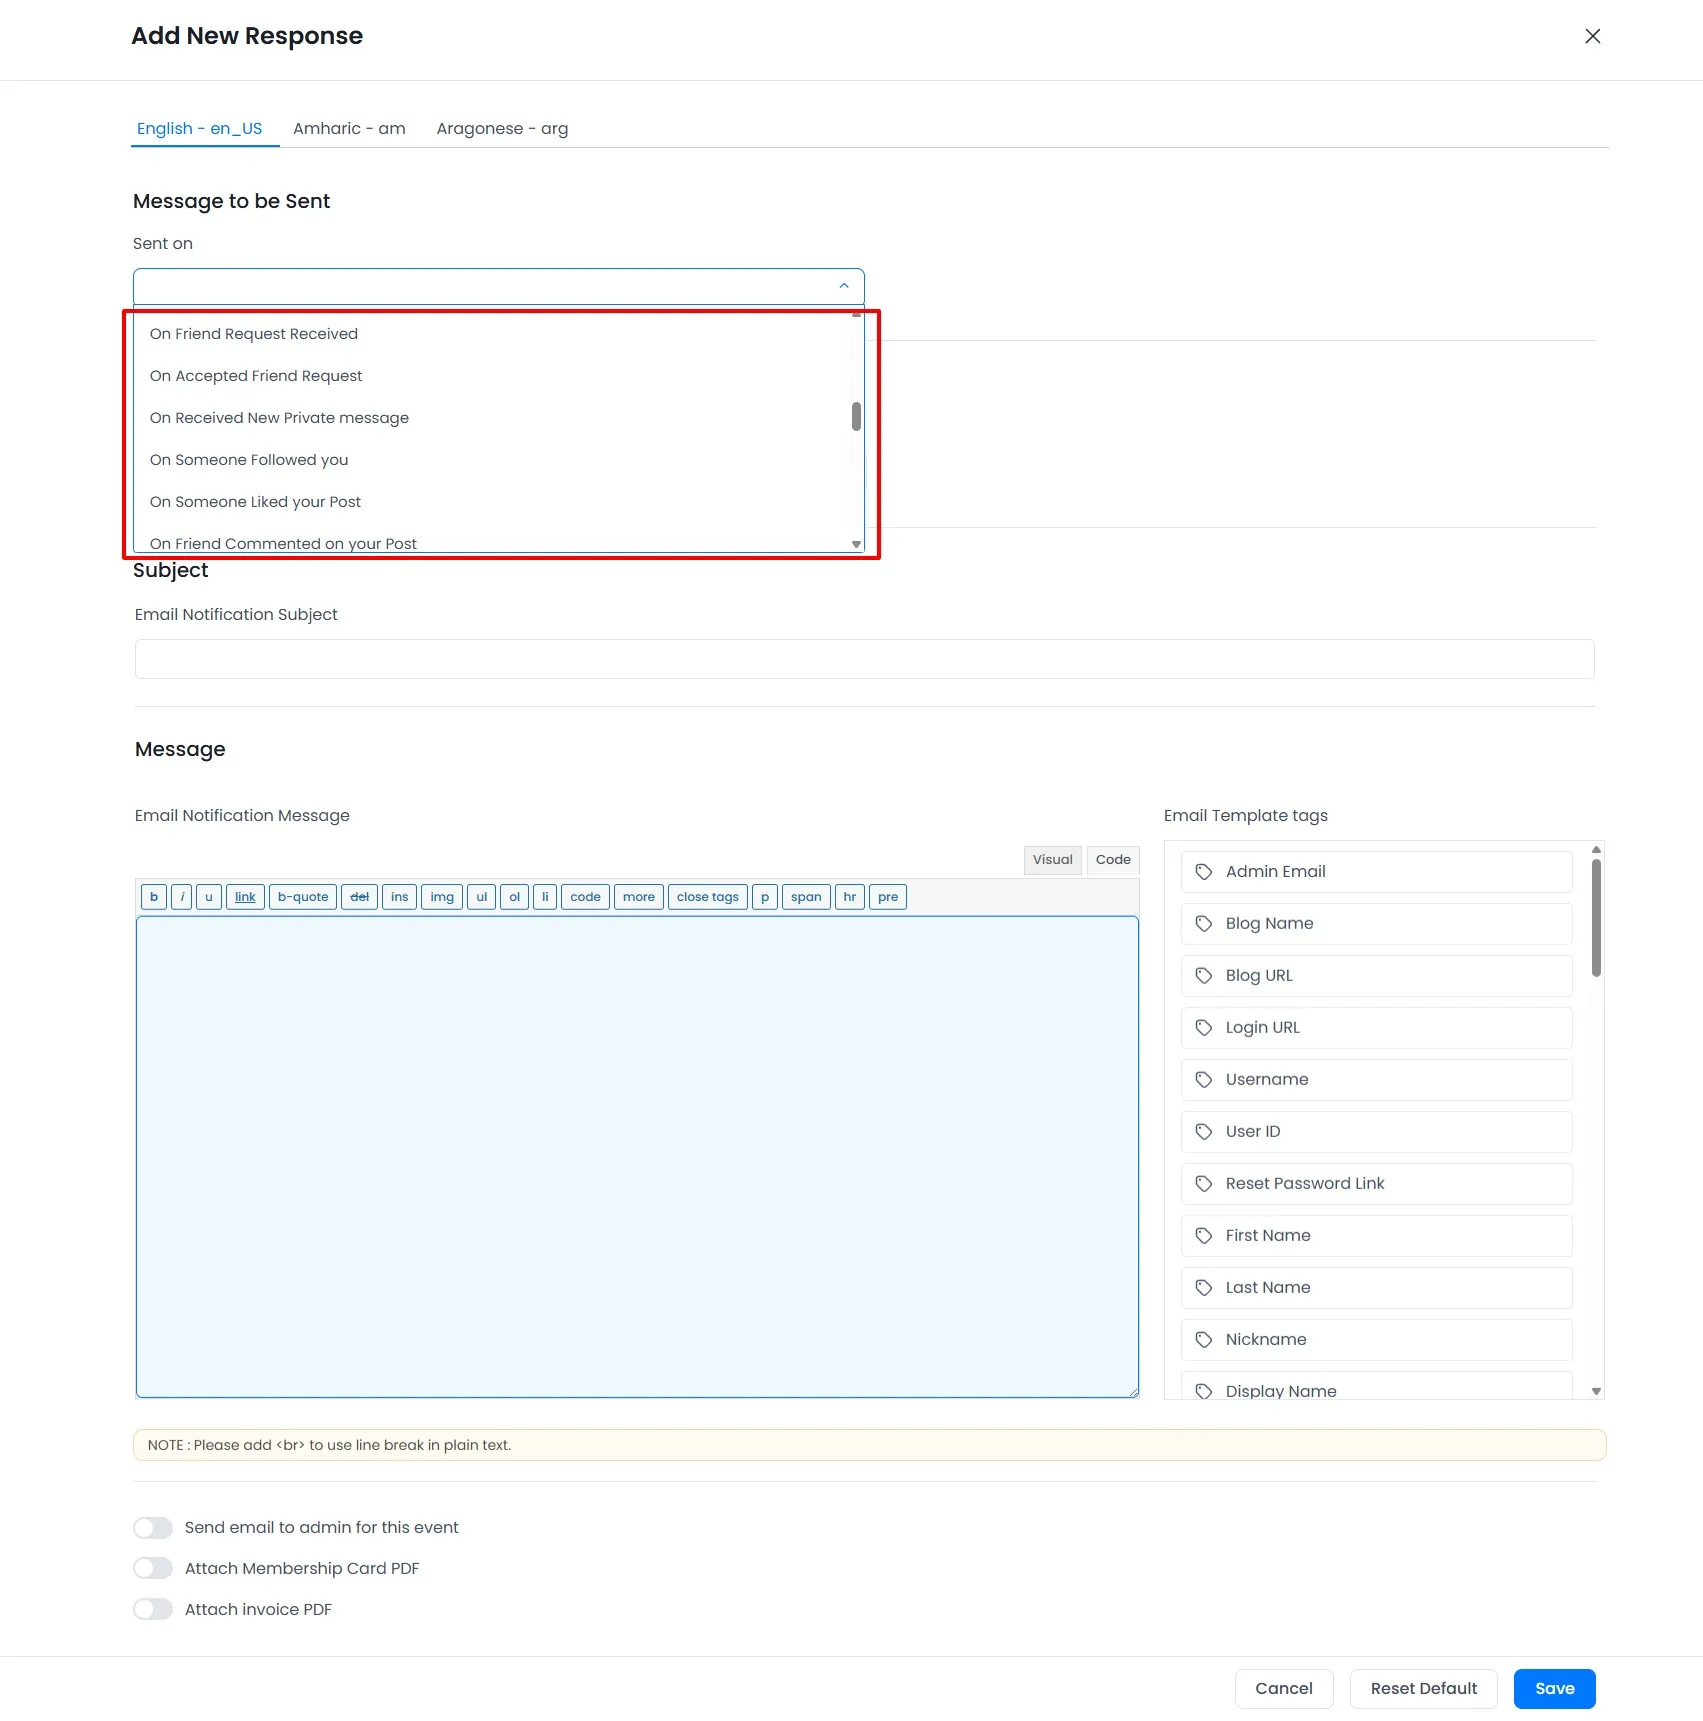Apply bold formatting in the message editor
This screenshot has width=1703, height=1721.
[x=153, y=897]
